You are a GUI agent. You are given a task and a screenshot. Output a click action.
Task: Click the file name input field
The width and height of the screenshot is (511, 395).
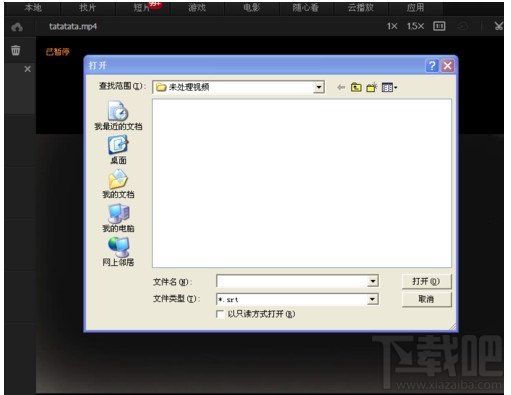(x=292, y=281)
